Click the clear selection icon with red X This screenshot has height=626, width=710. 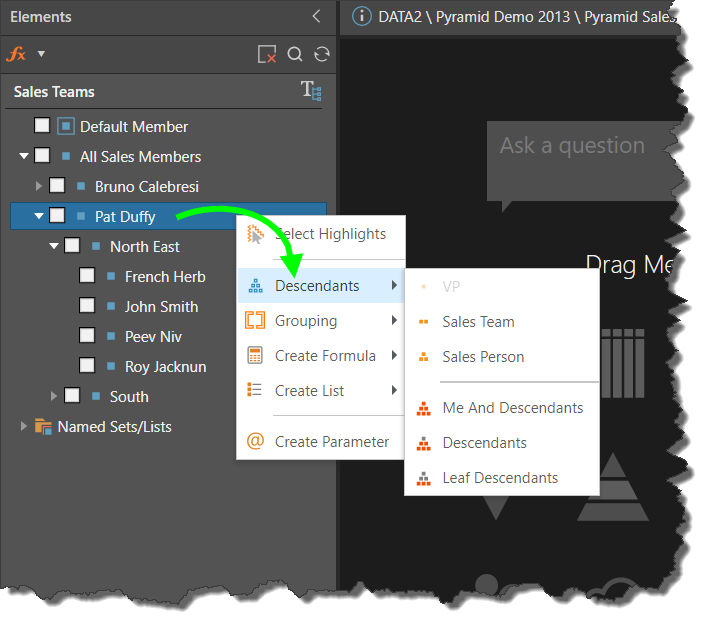pyautogui.click(x=266, y=55)
